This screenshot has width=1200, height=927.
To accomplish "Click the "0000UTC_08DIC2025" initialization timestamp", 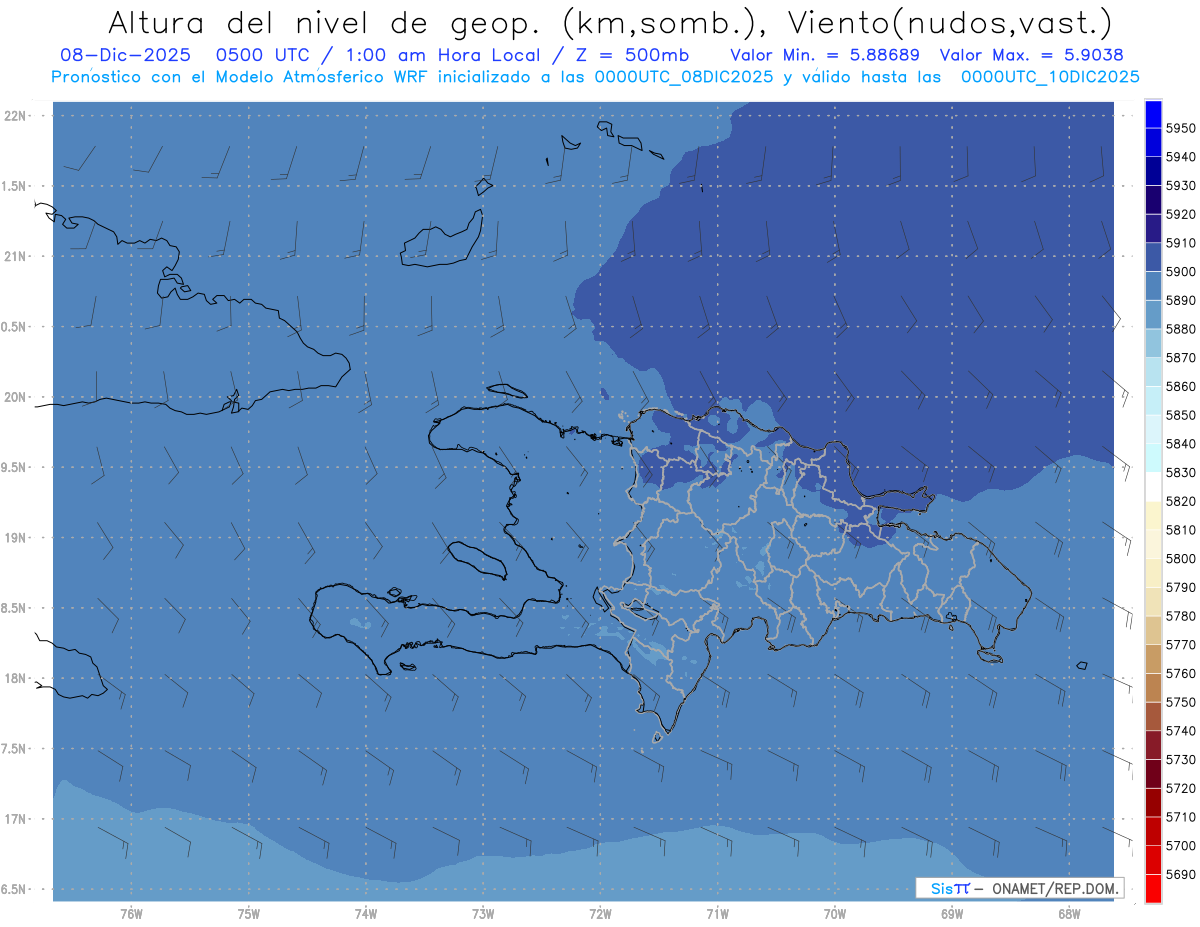I will (683, 77).
